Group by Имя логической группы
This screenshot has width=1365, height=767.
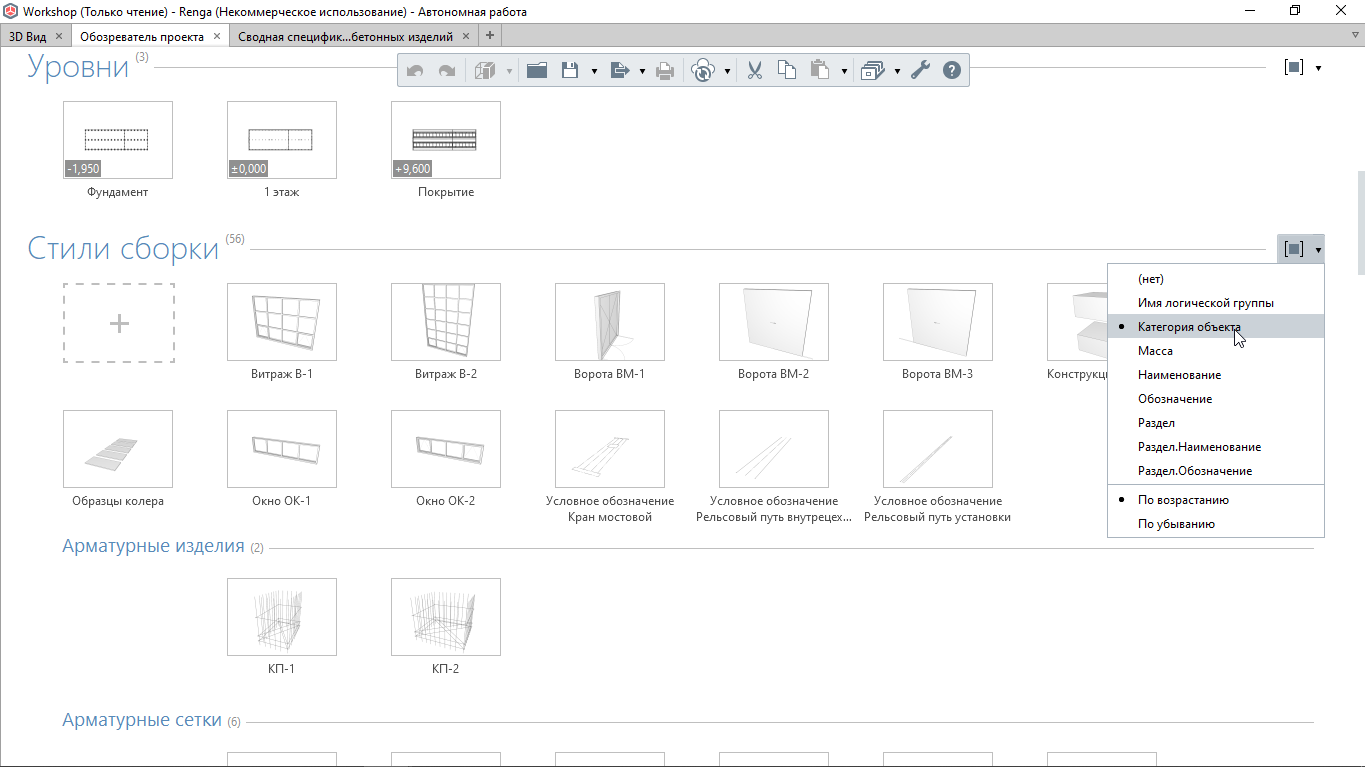pyautogui.click(x=1216, y=303)
